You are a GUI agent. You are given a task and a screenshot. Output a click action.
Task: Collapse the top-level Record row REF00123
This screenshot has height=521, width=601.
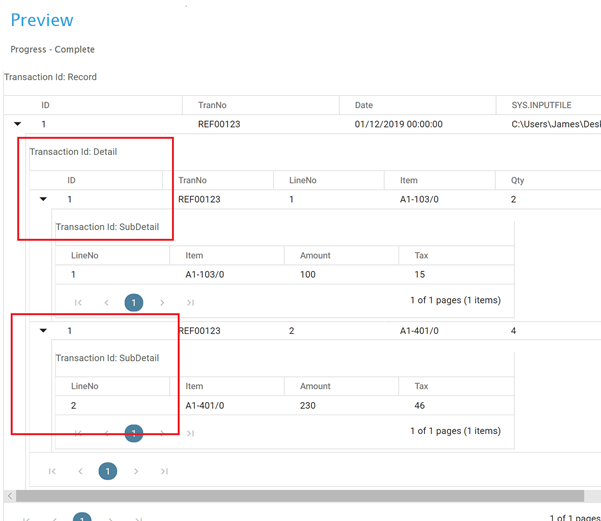point(18,125)
